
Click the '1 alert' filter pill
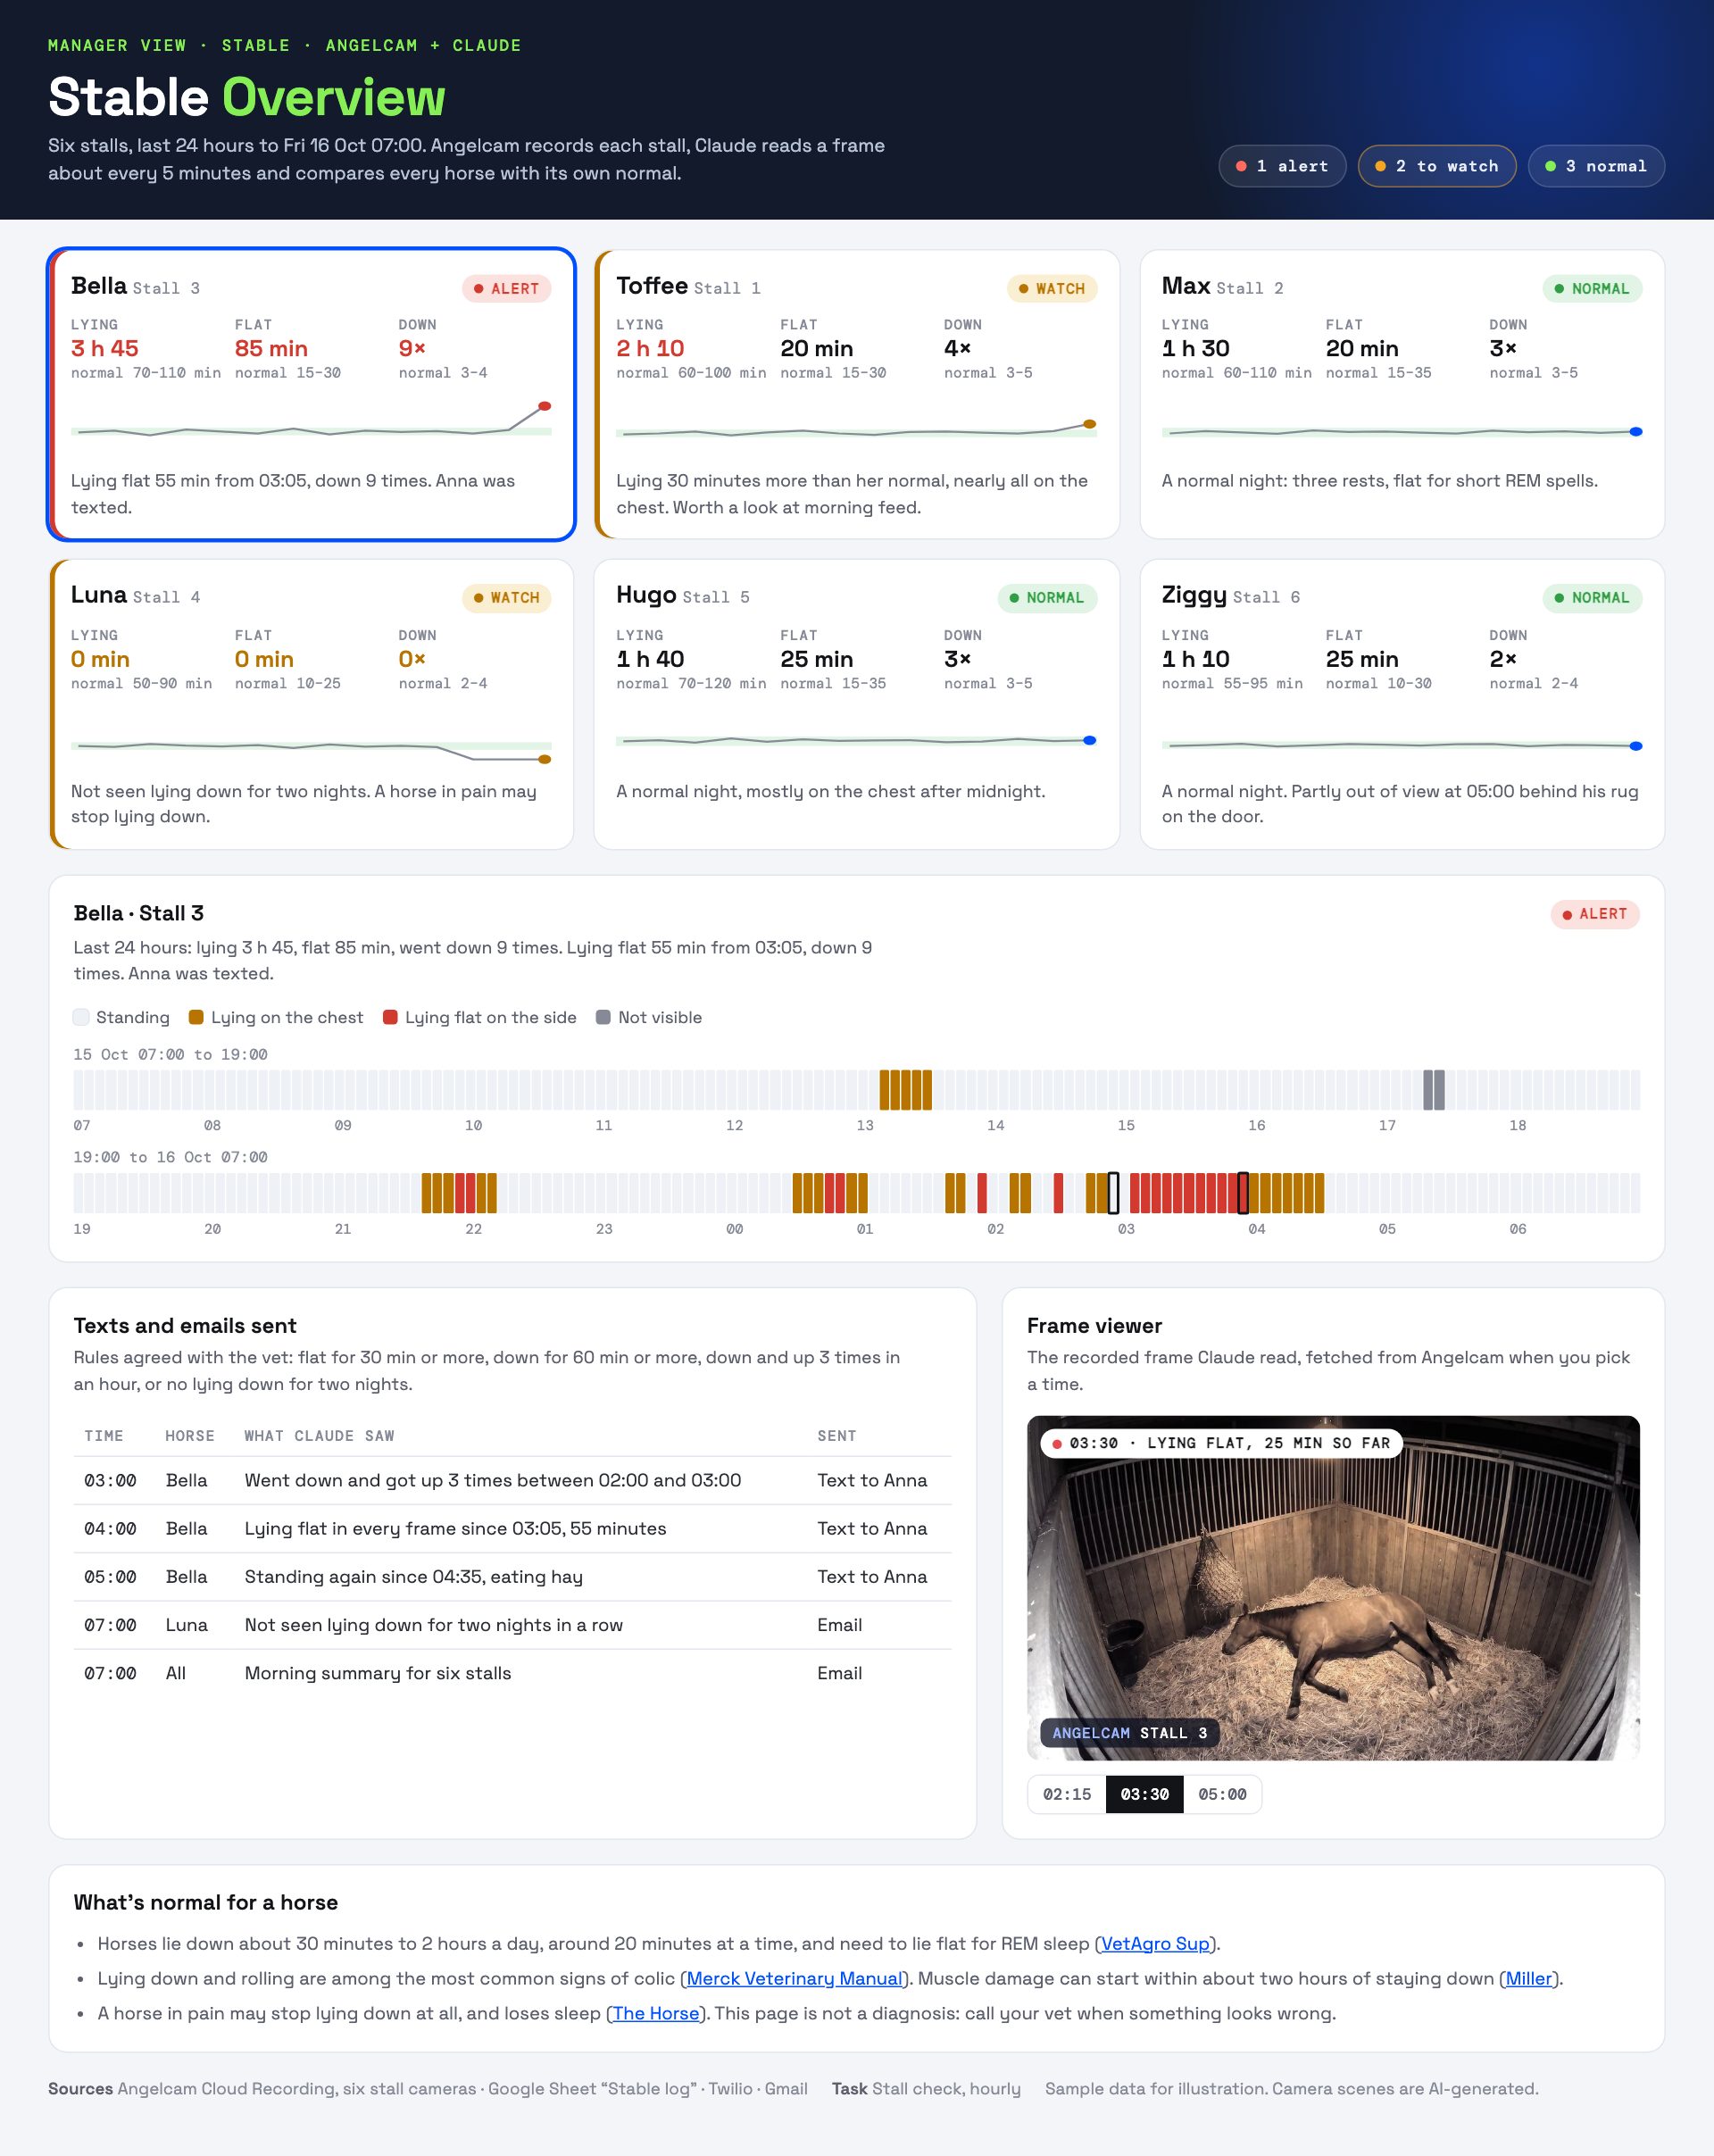click(1282, 166)
